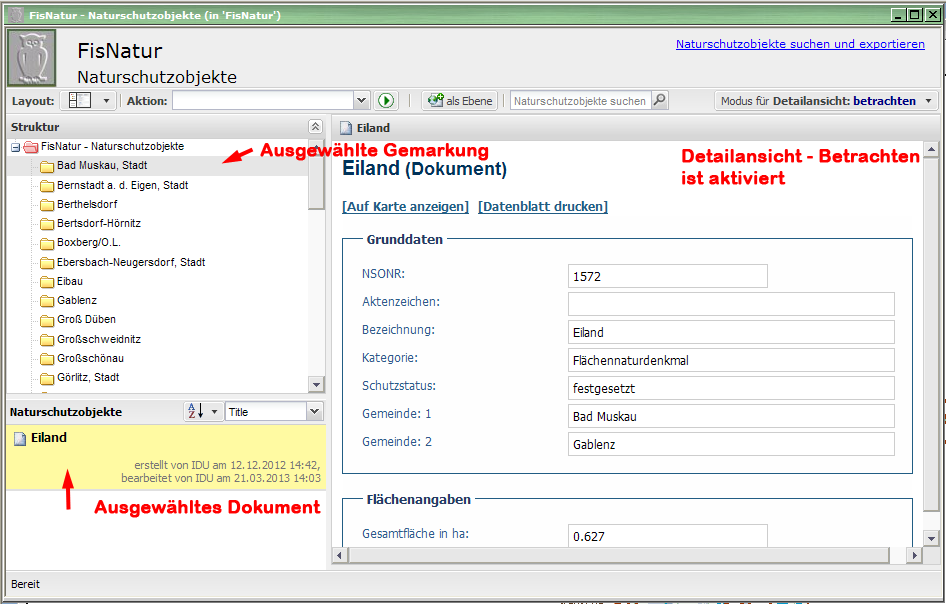Click the owl logo of FisNatur
946x604 pixels.
(32, 58)
